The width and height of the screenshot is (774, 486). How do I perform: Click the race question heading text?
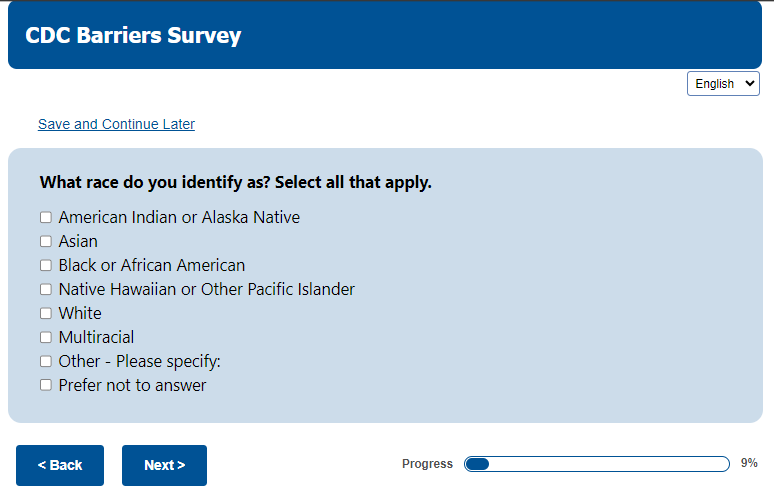point(235,183)
